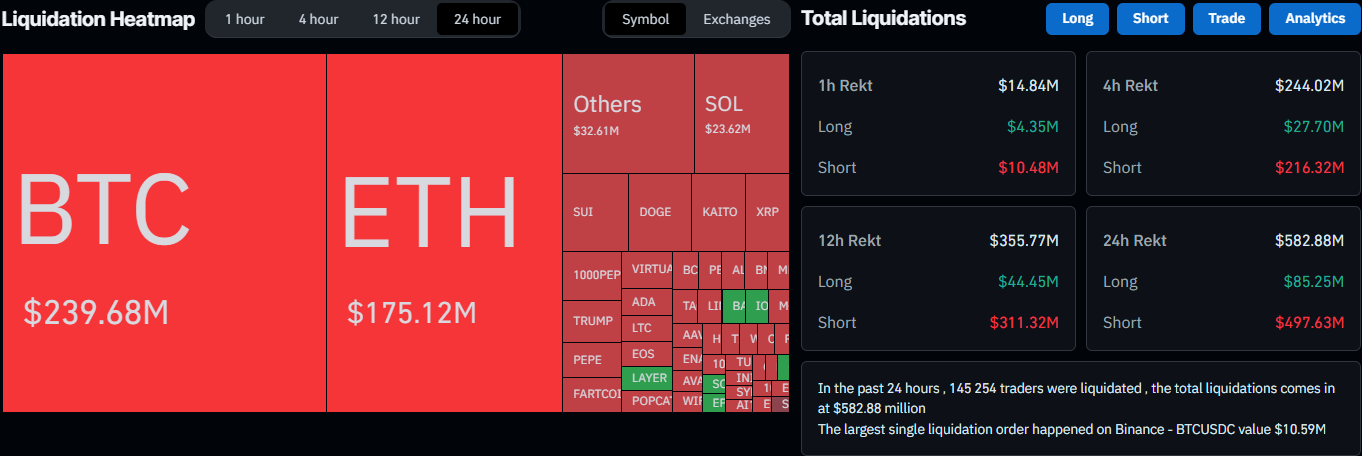Switch heatmap view to Exchanges

[737, 19]
